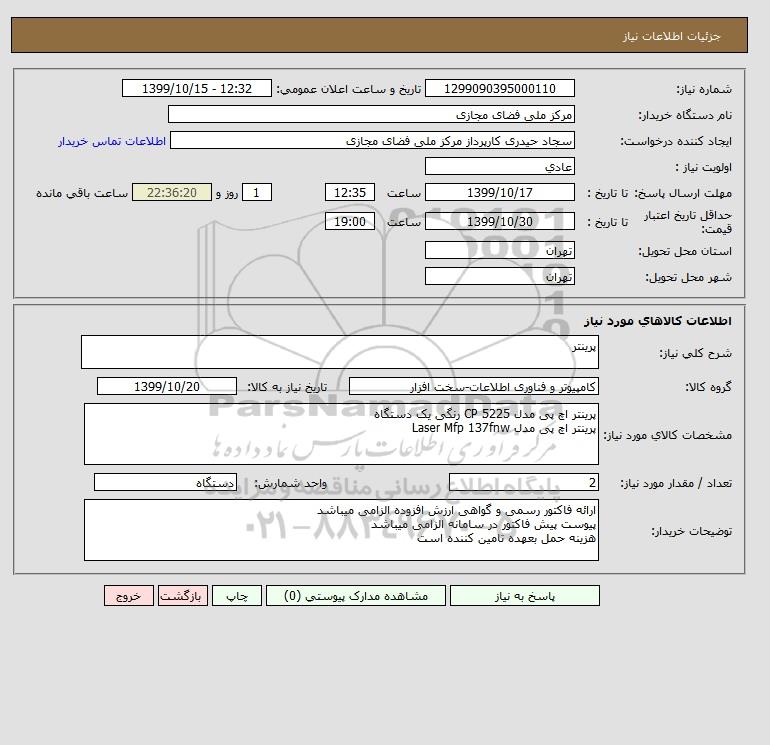Click the مهلت ارسال پاسخ label
770x745 pixels.
(x=682, y=193)
